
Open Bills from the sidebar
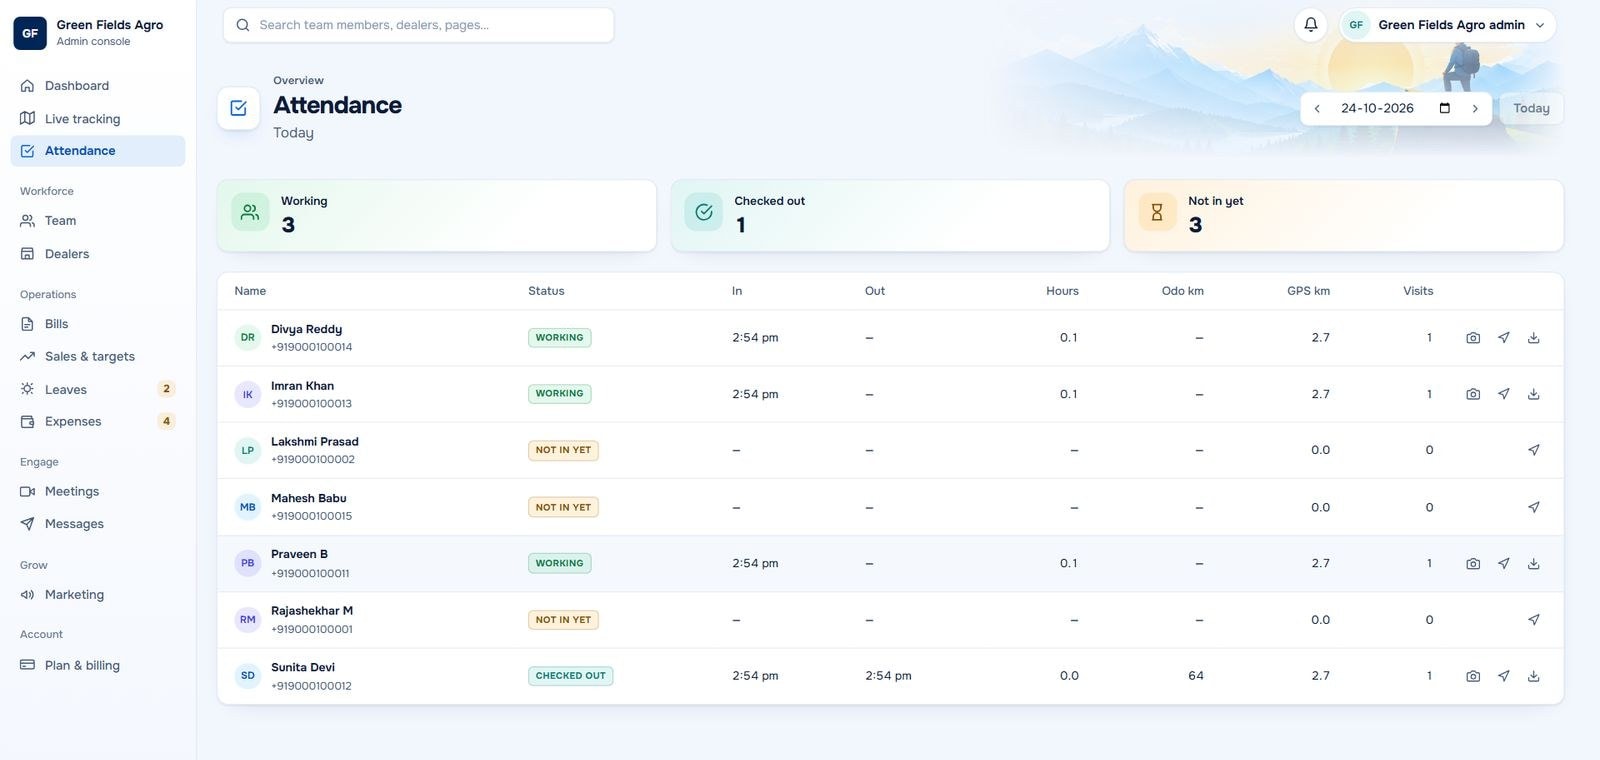[x=98, y=324]
